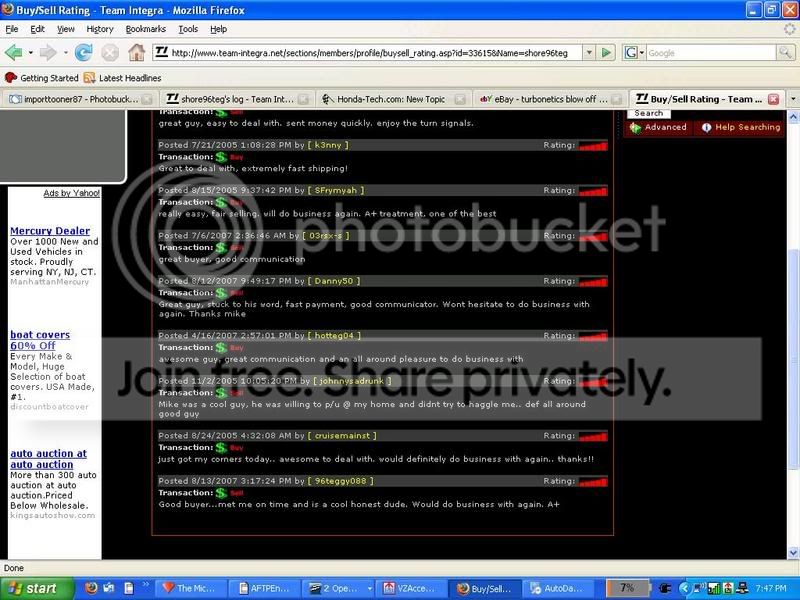Viewport: 800px width, 600px height.
Task: Click the magnifier icon in Google search box
Action: [787, 53]
